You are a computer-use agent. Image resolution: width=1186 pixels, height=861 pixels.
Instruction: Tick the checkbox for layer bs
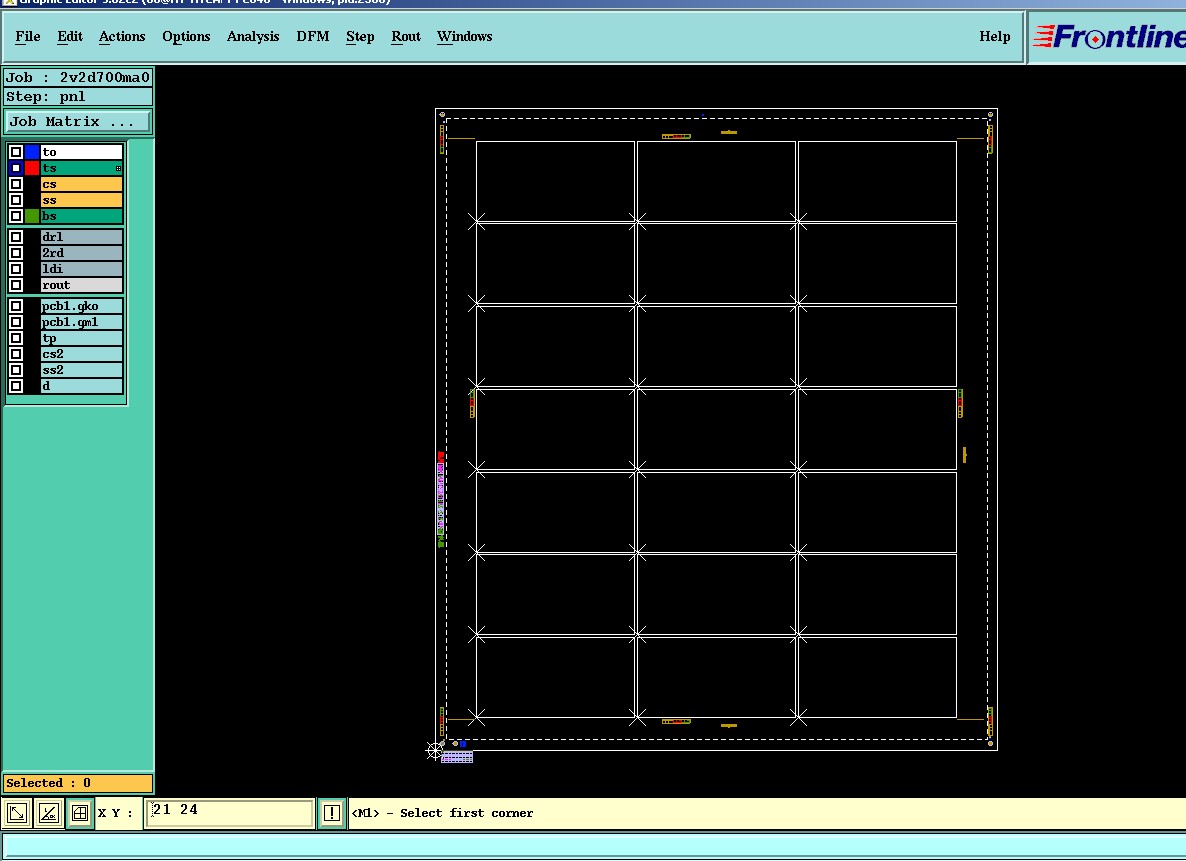point(16,216)
